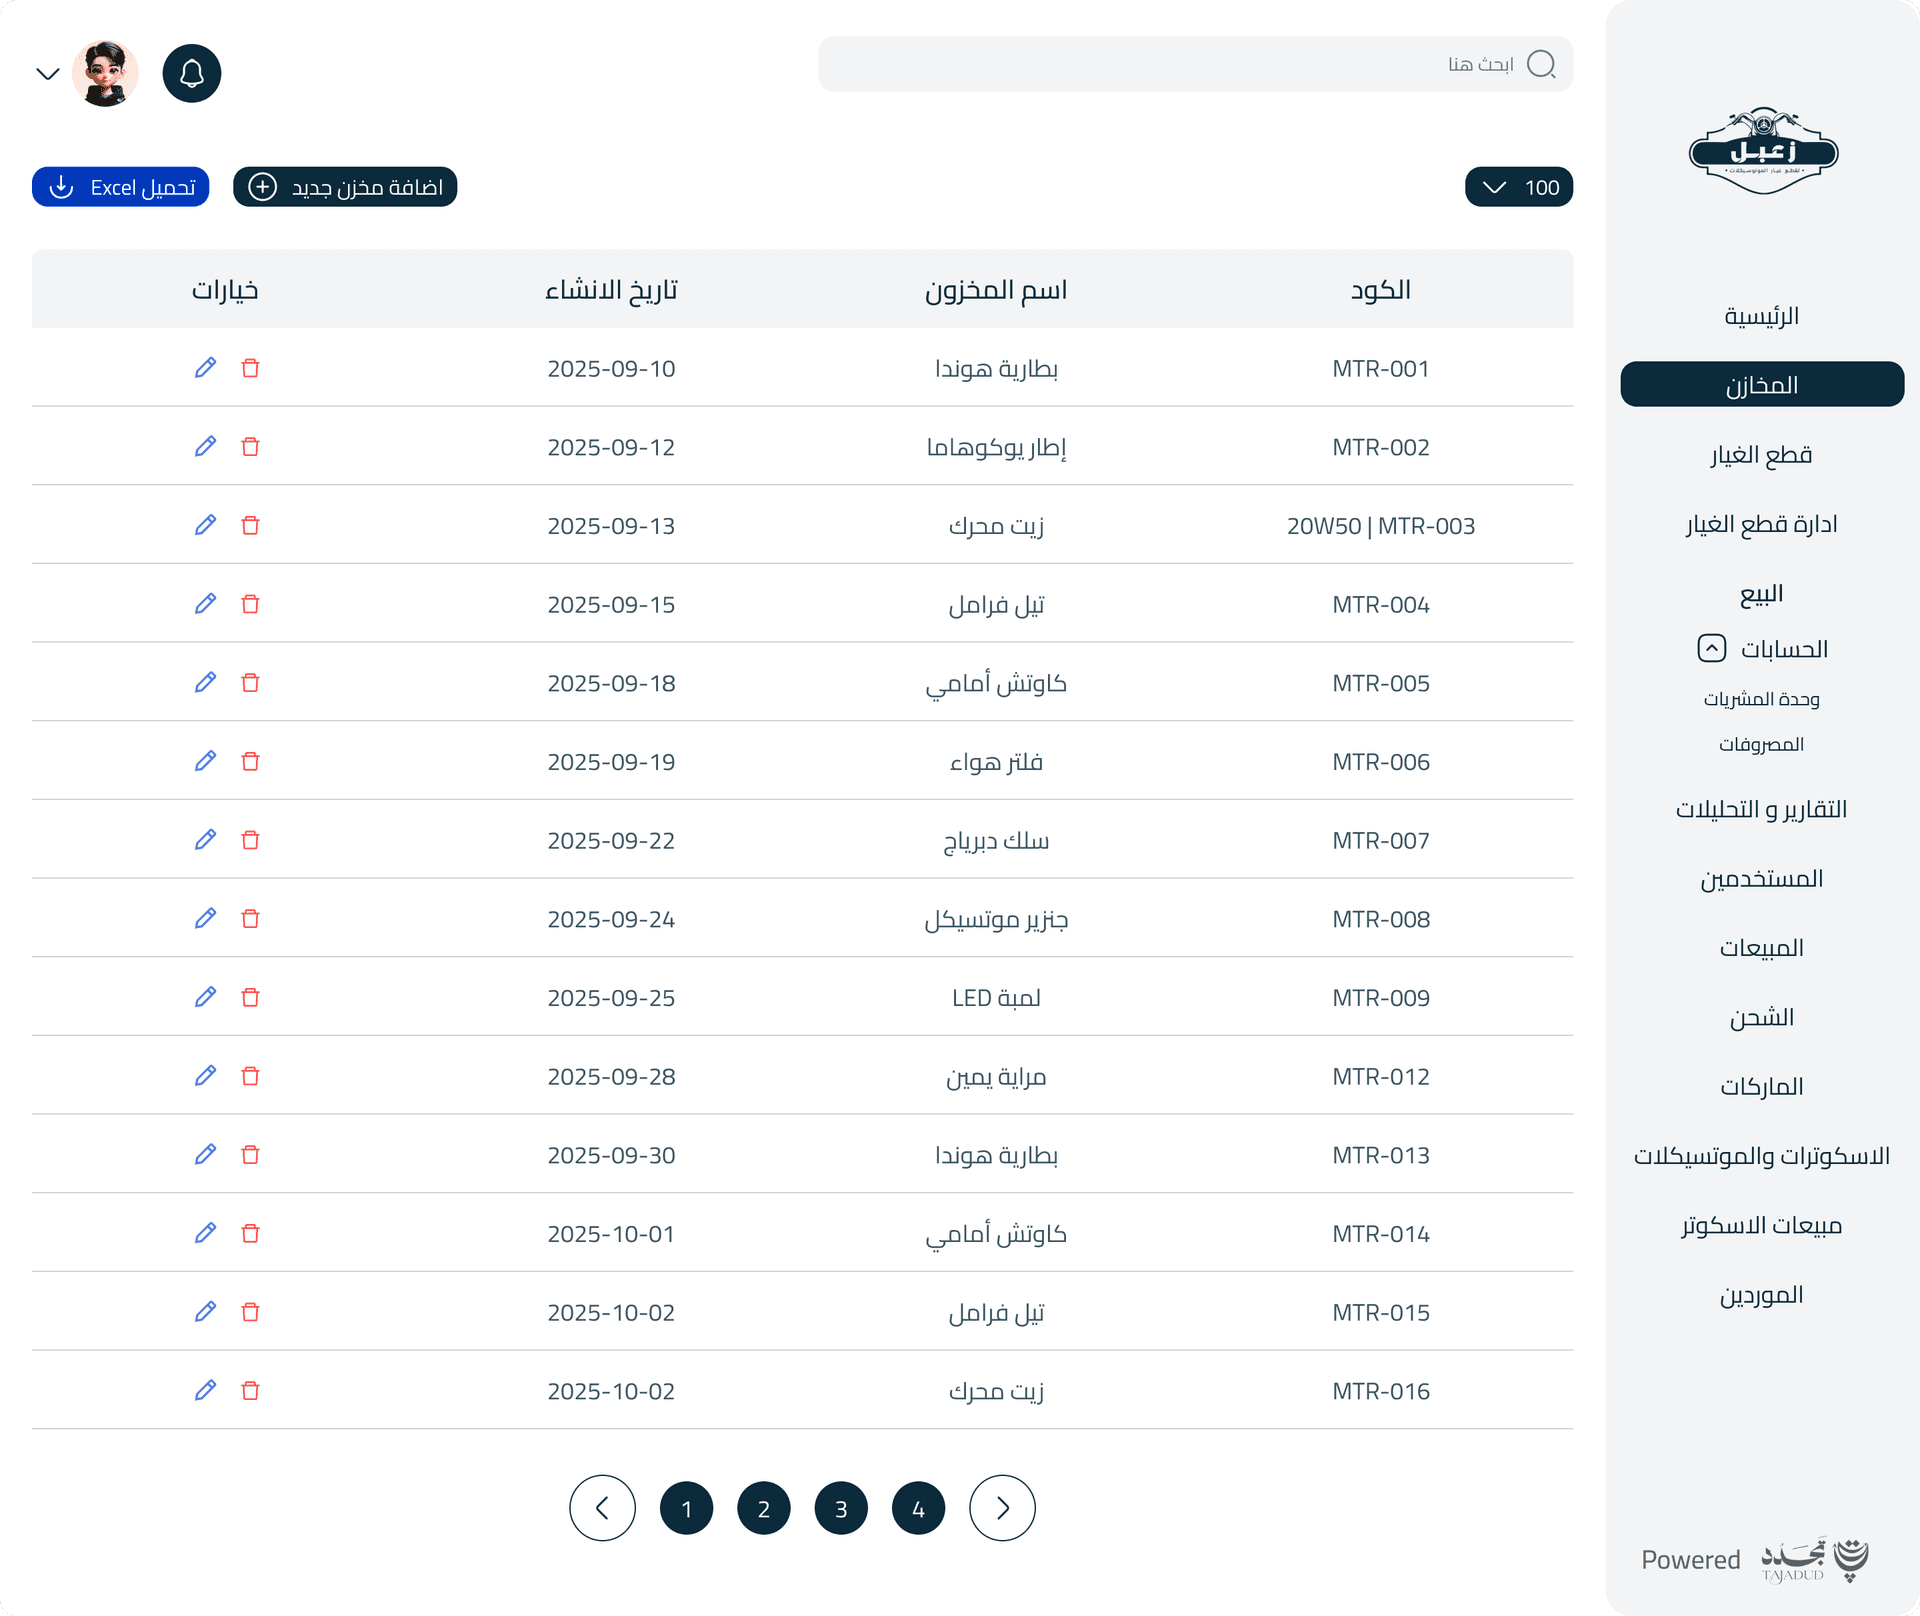Collapse the الحسابات section
The image size is (1920, 1616).
click(1712, 648)
